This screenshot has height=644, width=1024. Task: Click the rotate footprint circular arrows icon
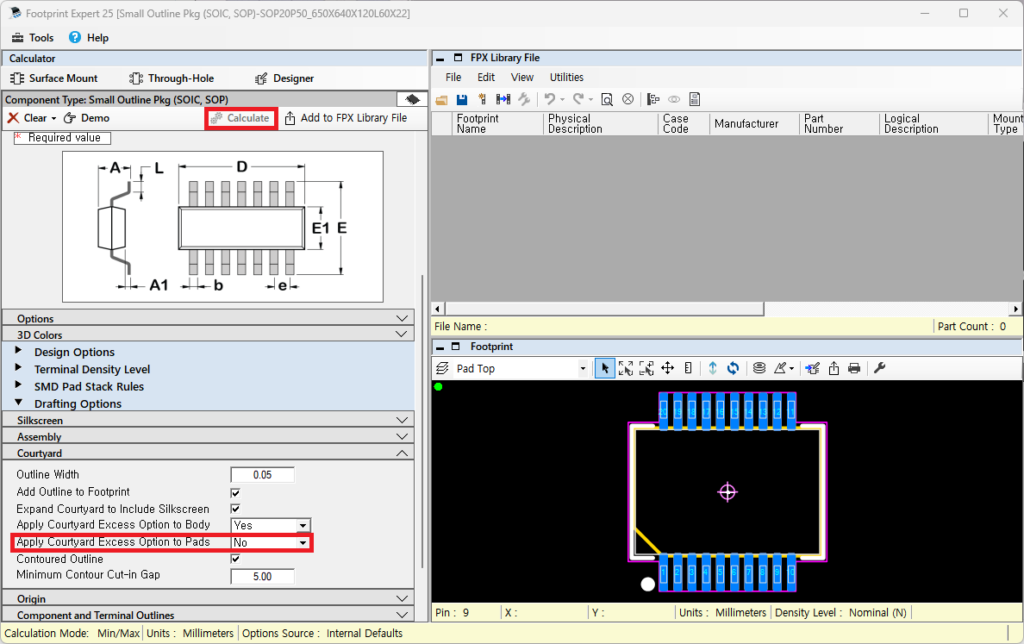coord(733,368)
